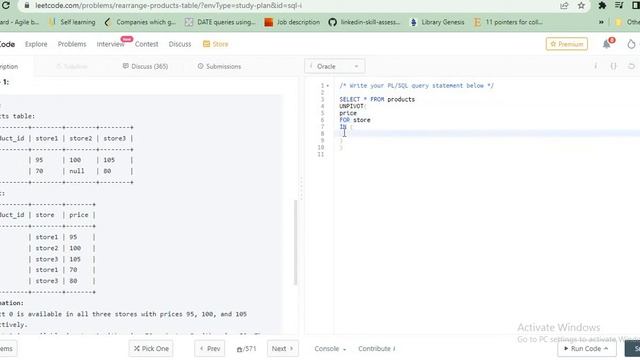The width and height of the screenshot is (640, 360).
Task: Click the divider handle between the panels
Action: [x=301, y=189]
